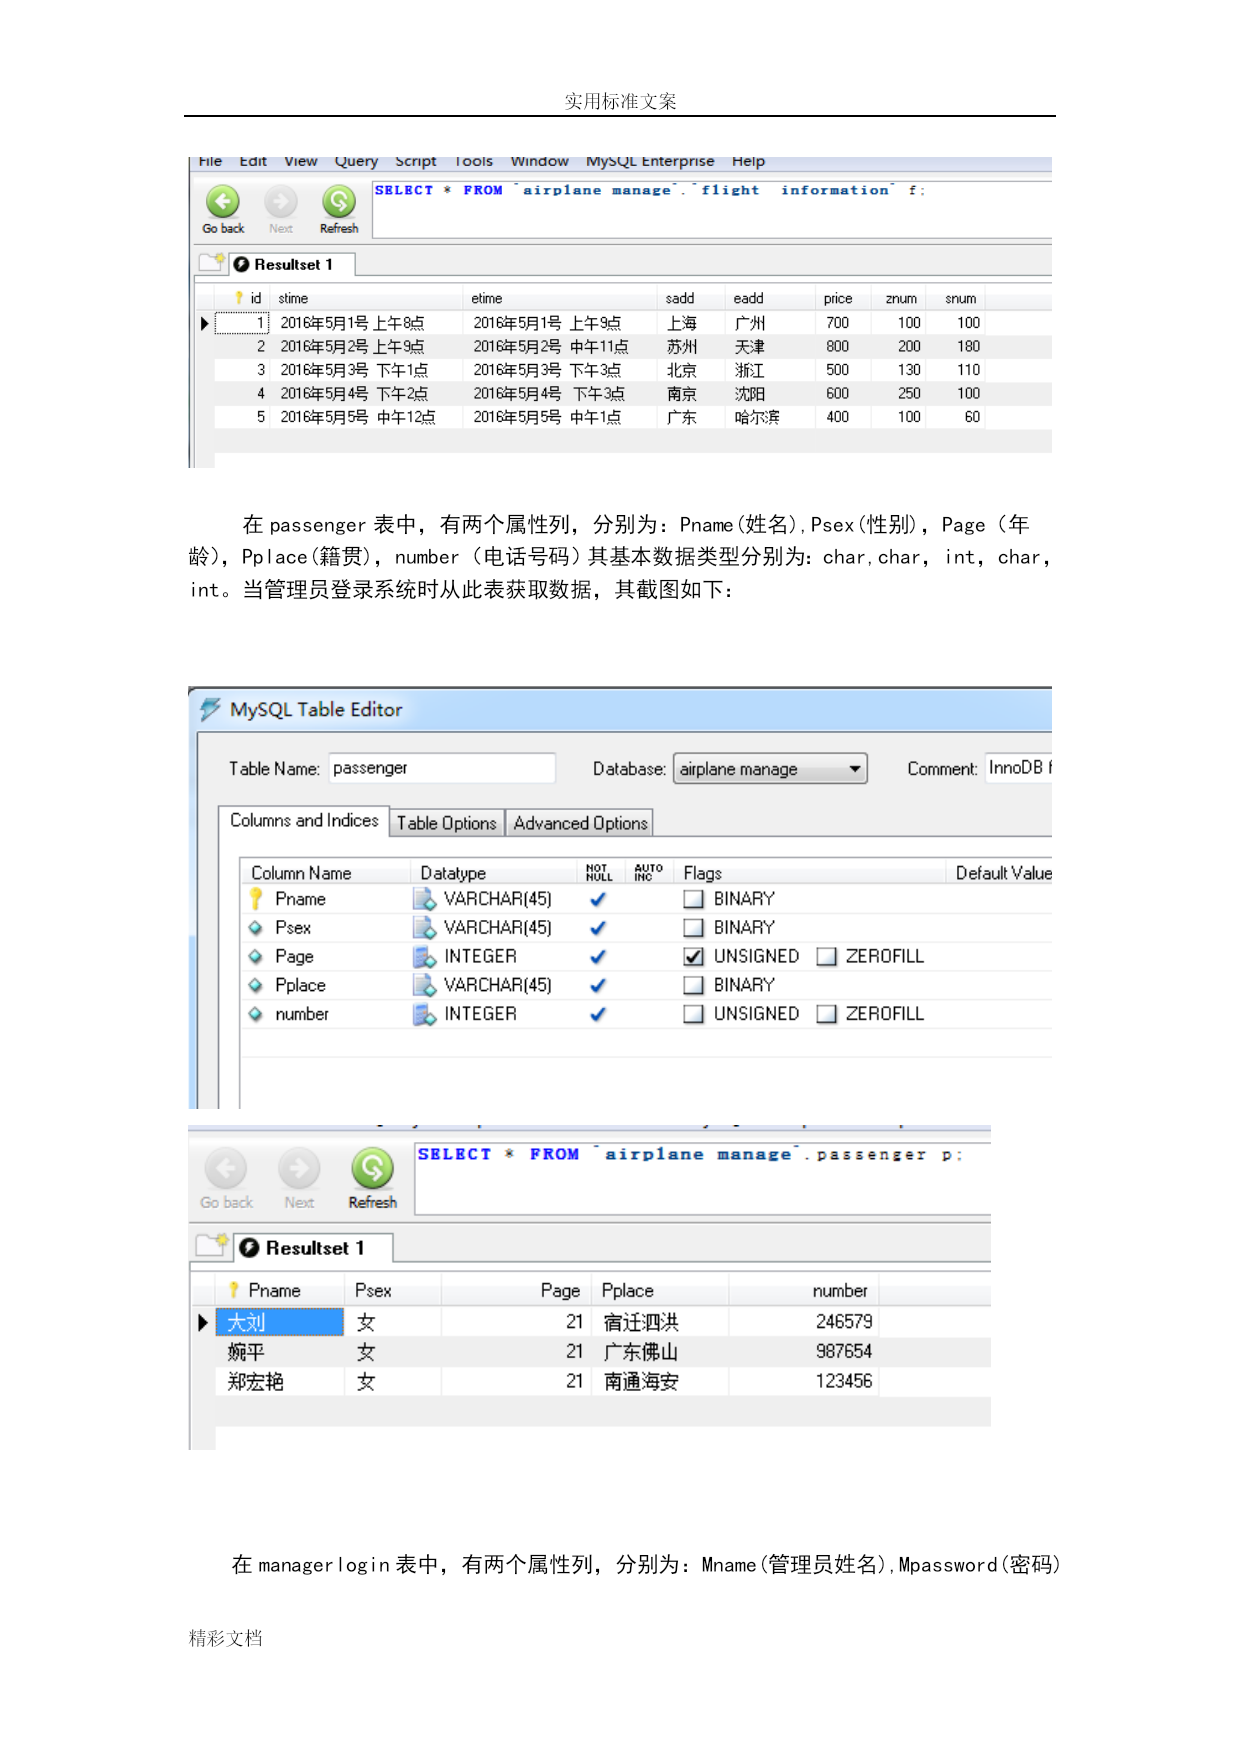Click the row pointer arrow of flight row 1
Image resolution: width=1241 pixels, height=1754 pixels.
(204, 324)
